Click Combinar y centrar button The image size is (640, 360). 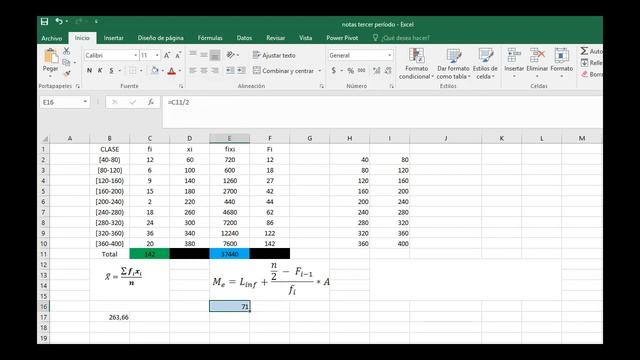(283, 71)
